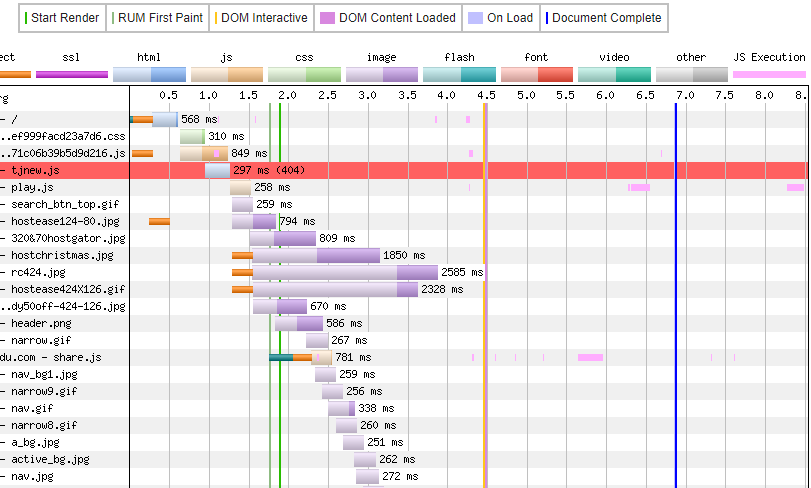Select the Document Complete legend item
The height and width of the screenshot is (488, 811).
point(603,18)
